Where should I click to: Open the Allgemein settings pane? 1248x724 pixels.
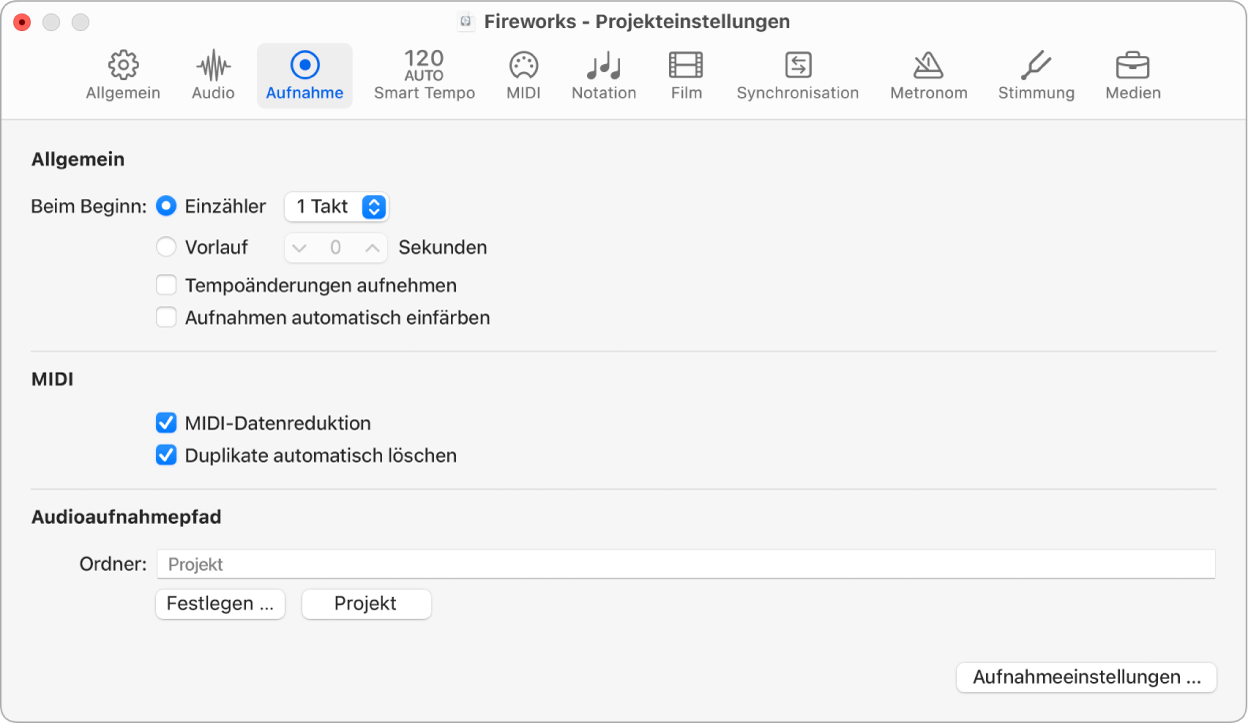pyautogui.click(x=122, y=75)
